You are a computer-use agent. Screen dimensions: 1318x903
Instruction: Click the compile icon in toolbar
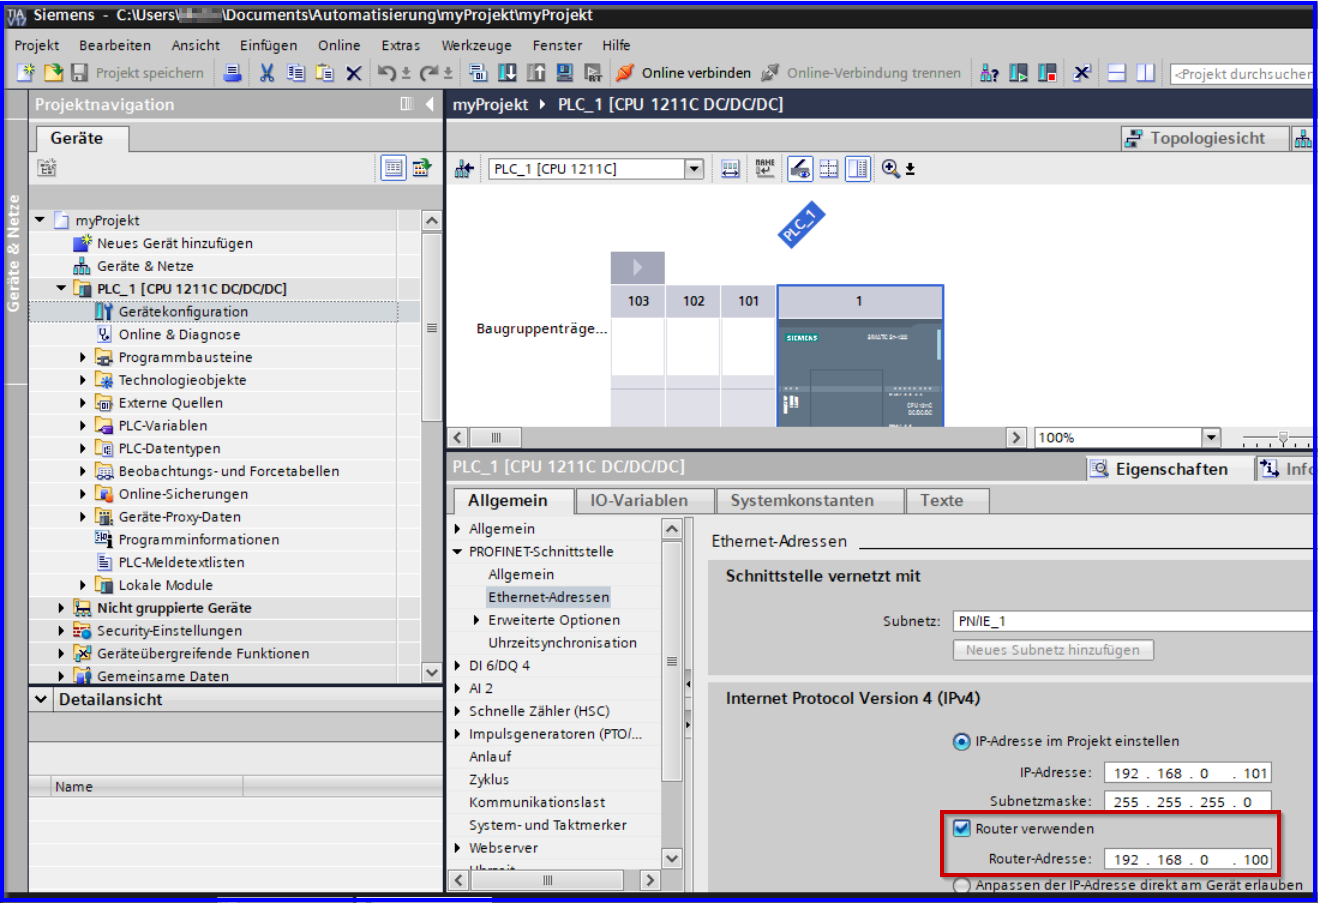pyautogui.click(x=478, y=73)
